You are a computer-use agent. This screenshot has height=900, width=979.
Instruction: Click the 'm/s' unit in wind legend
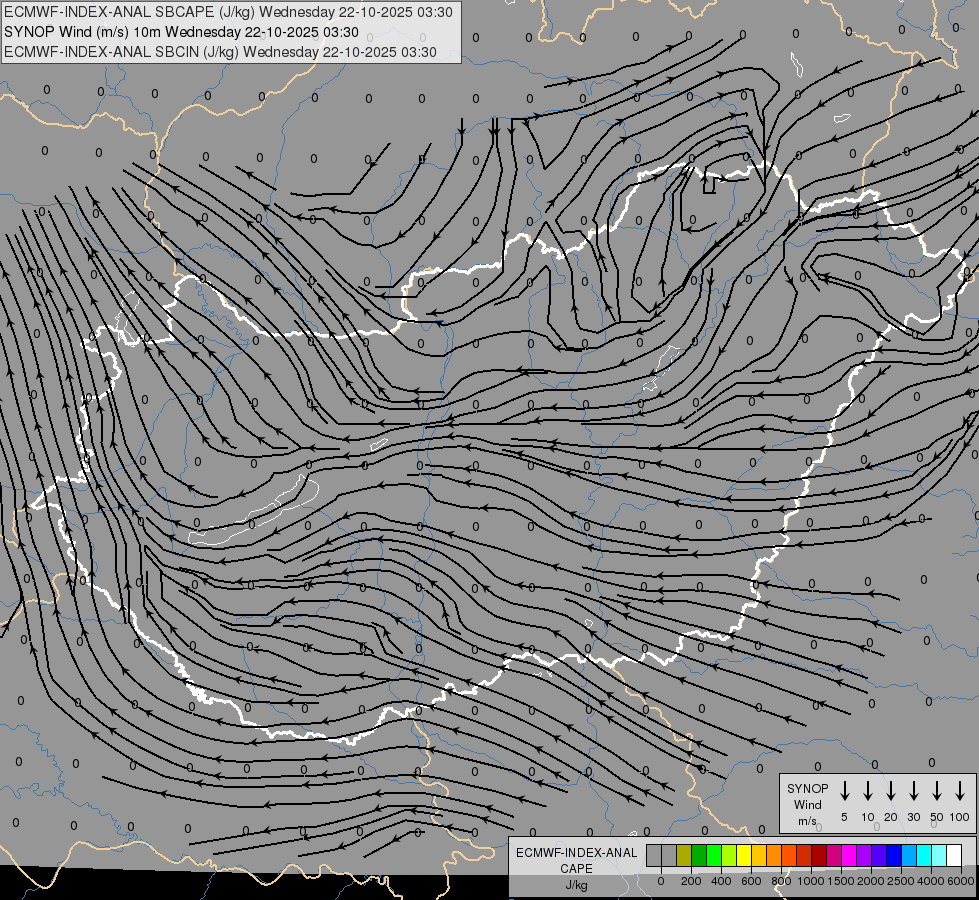[807, 821]
